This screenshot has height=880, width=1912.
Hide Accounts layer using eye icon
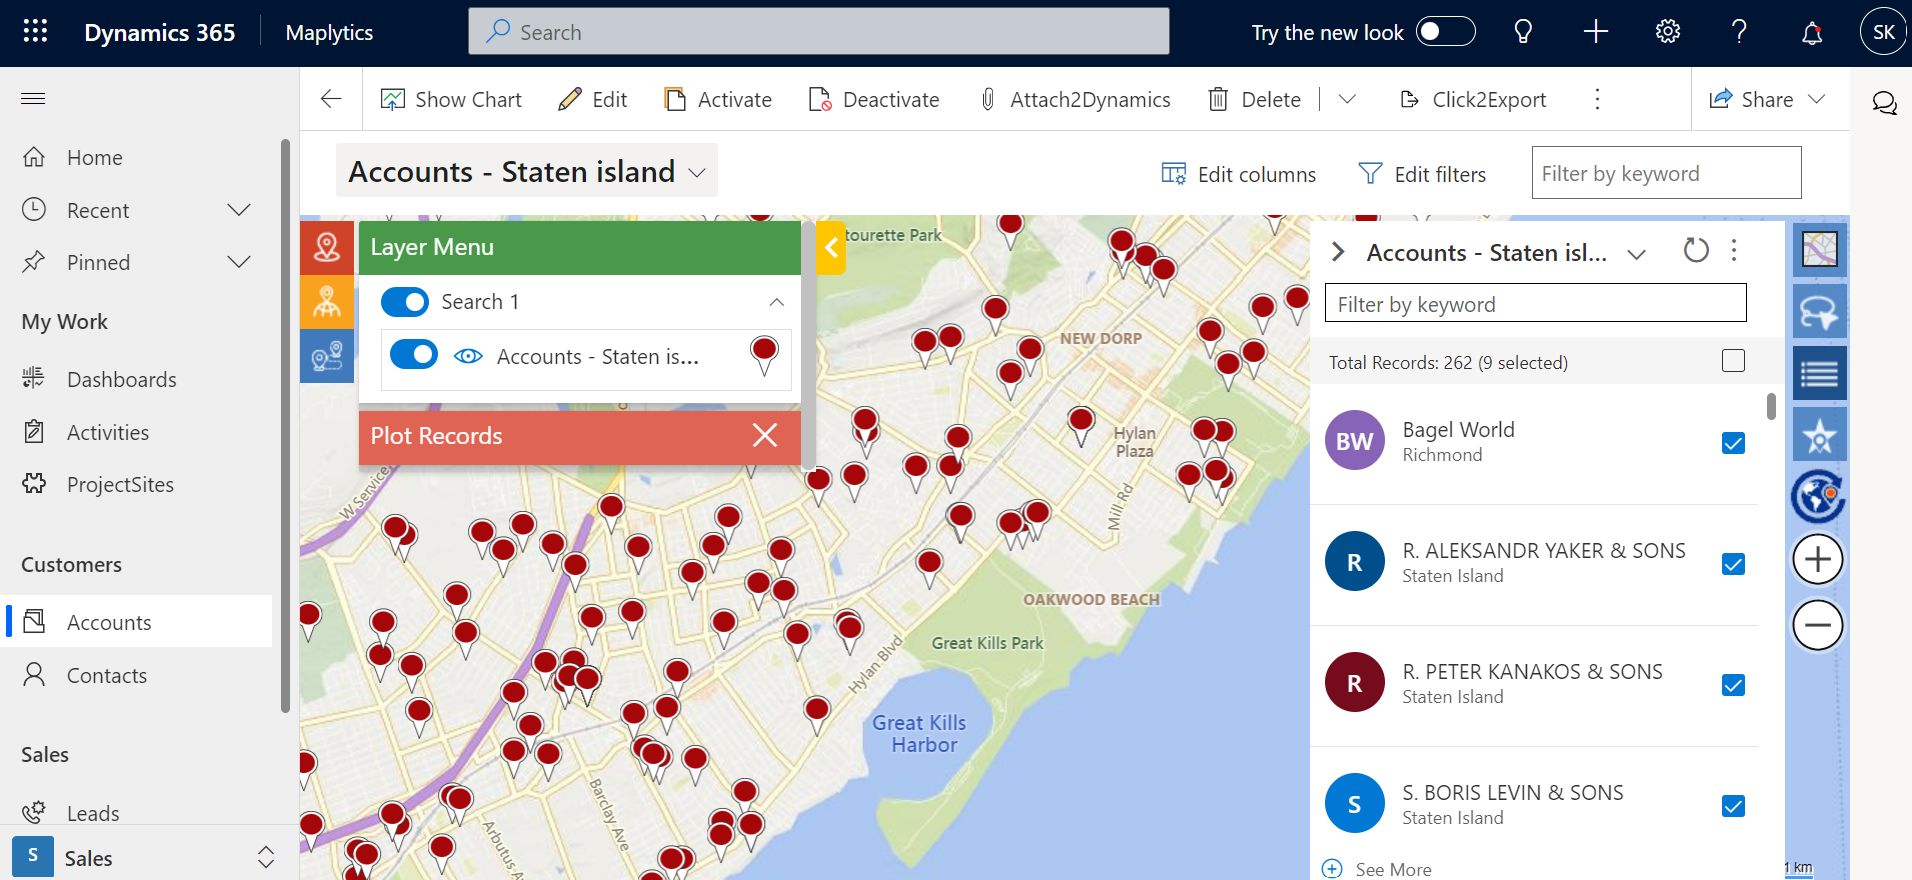point(468,356)
